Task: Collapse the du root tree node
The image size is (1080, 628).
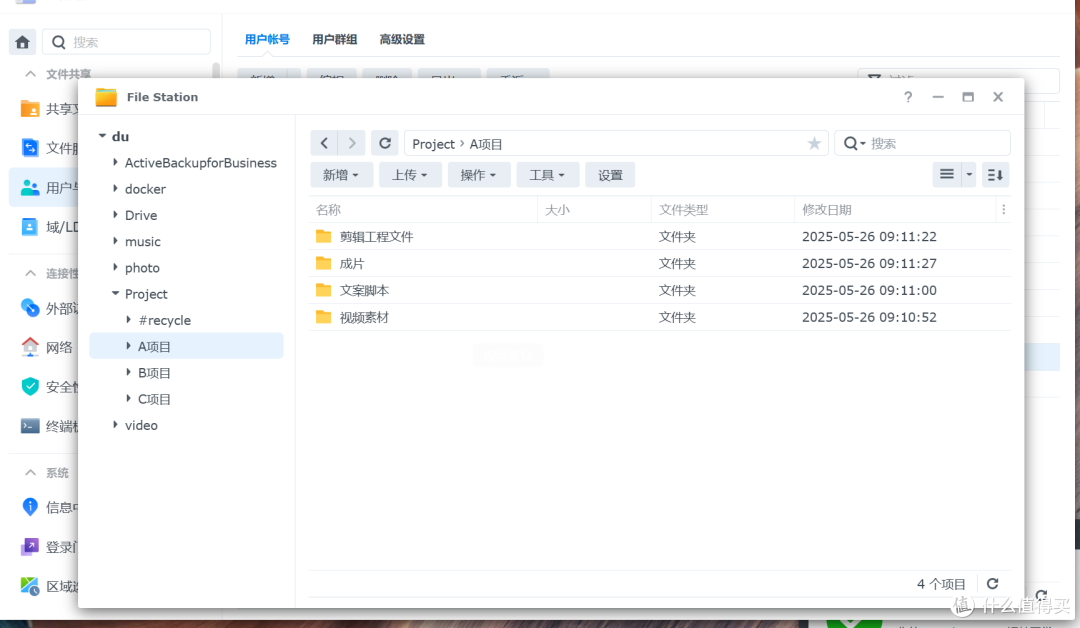Action: [102, 136]
